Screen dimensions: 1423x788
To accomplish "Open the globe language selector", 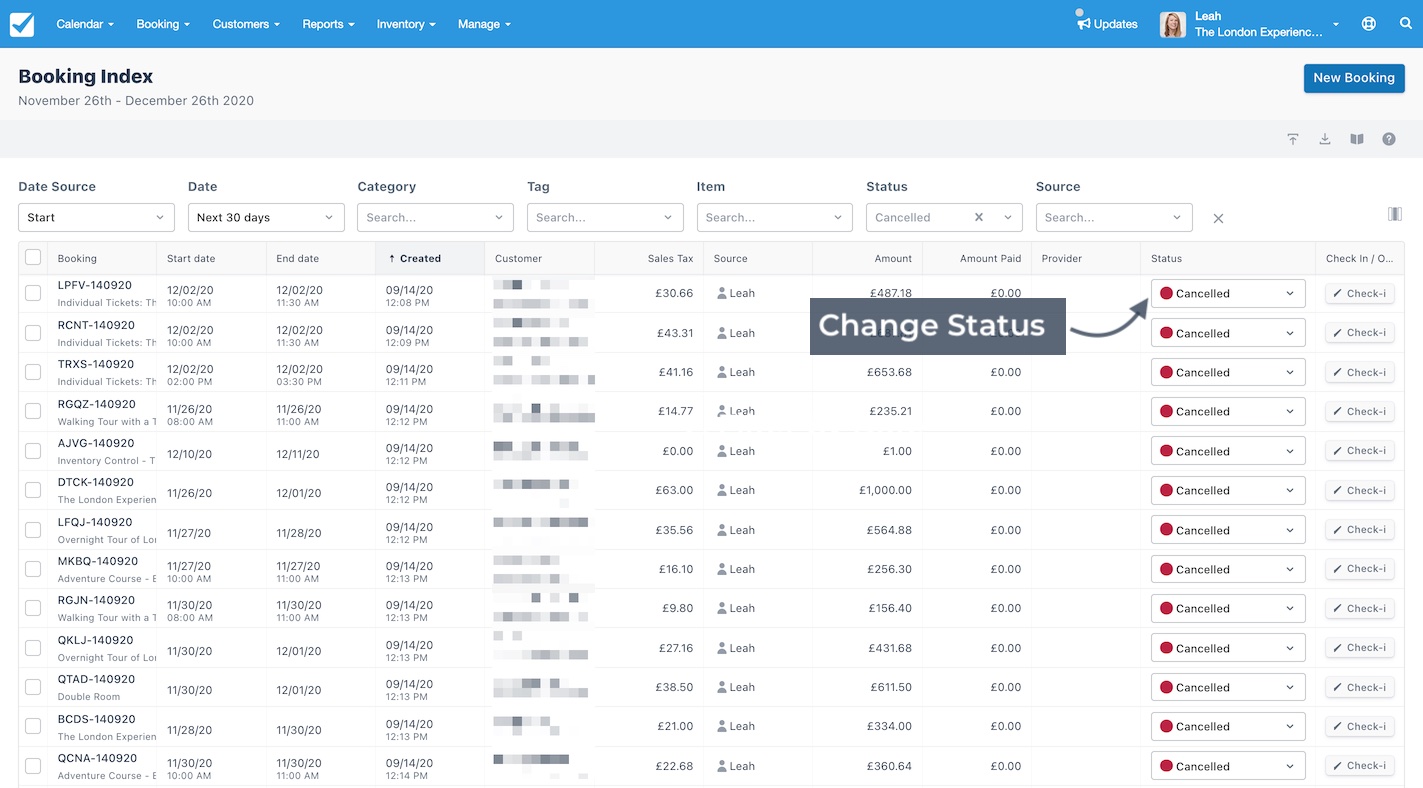I will coord(1369,24).
